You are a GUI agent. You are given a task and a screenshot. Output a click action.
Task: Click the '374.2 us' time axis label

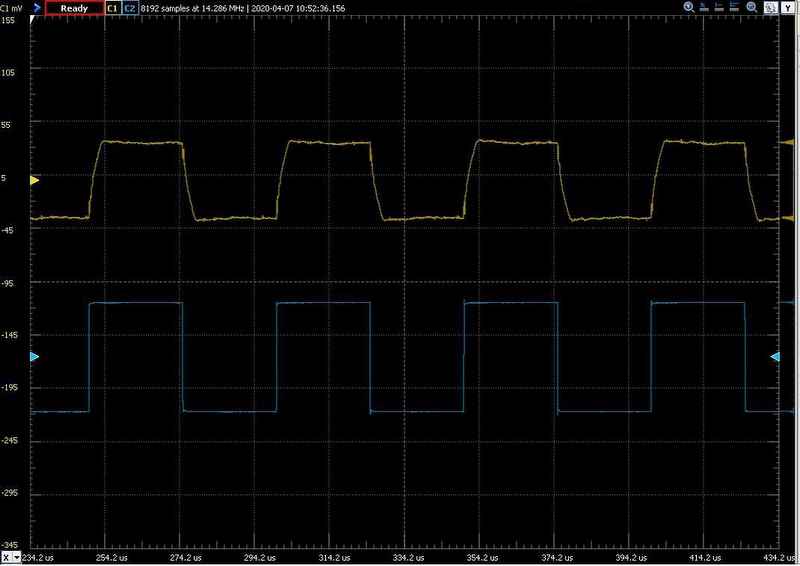557,558
